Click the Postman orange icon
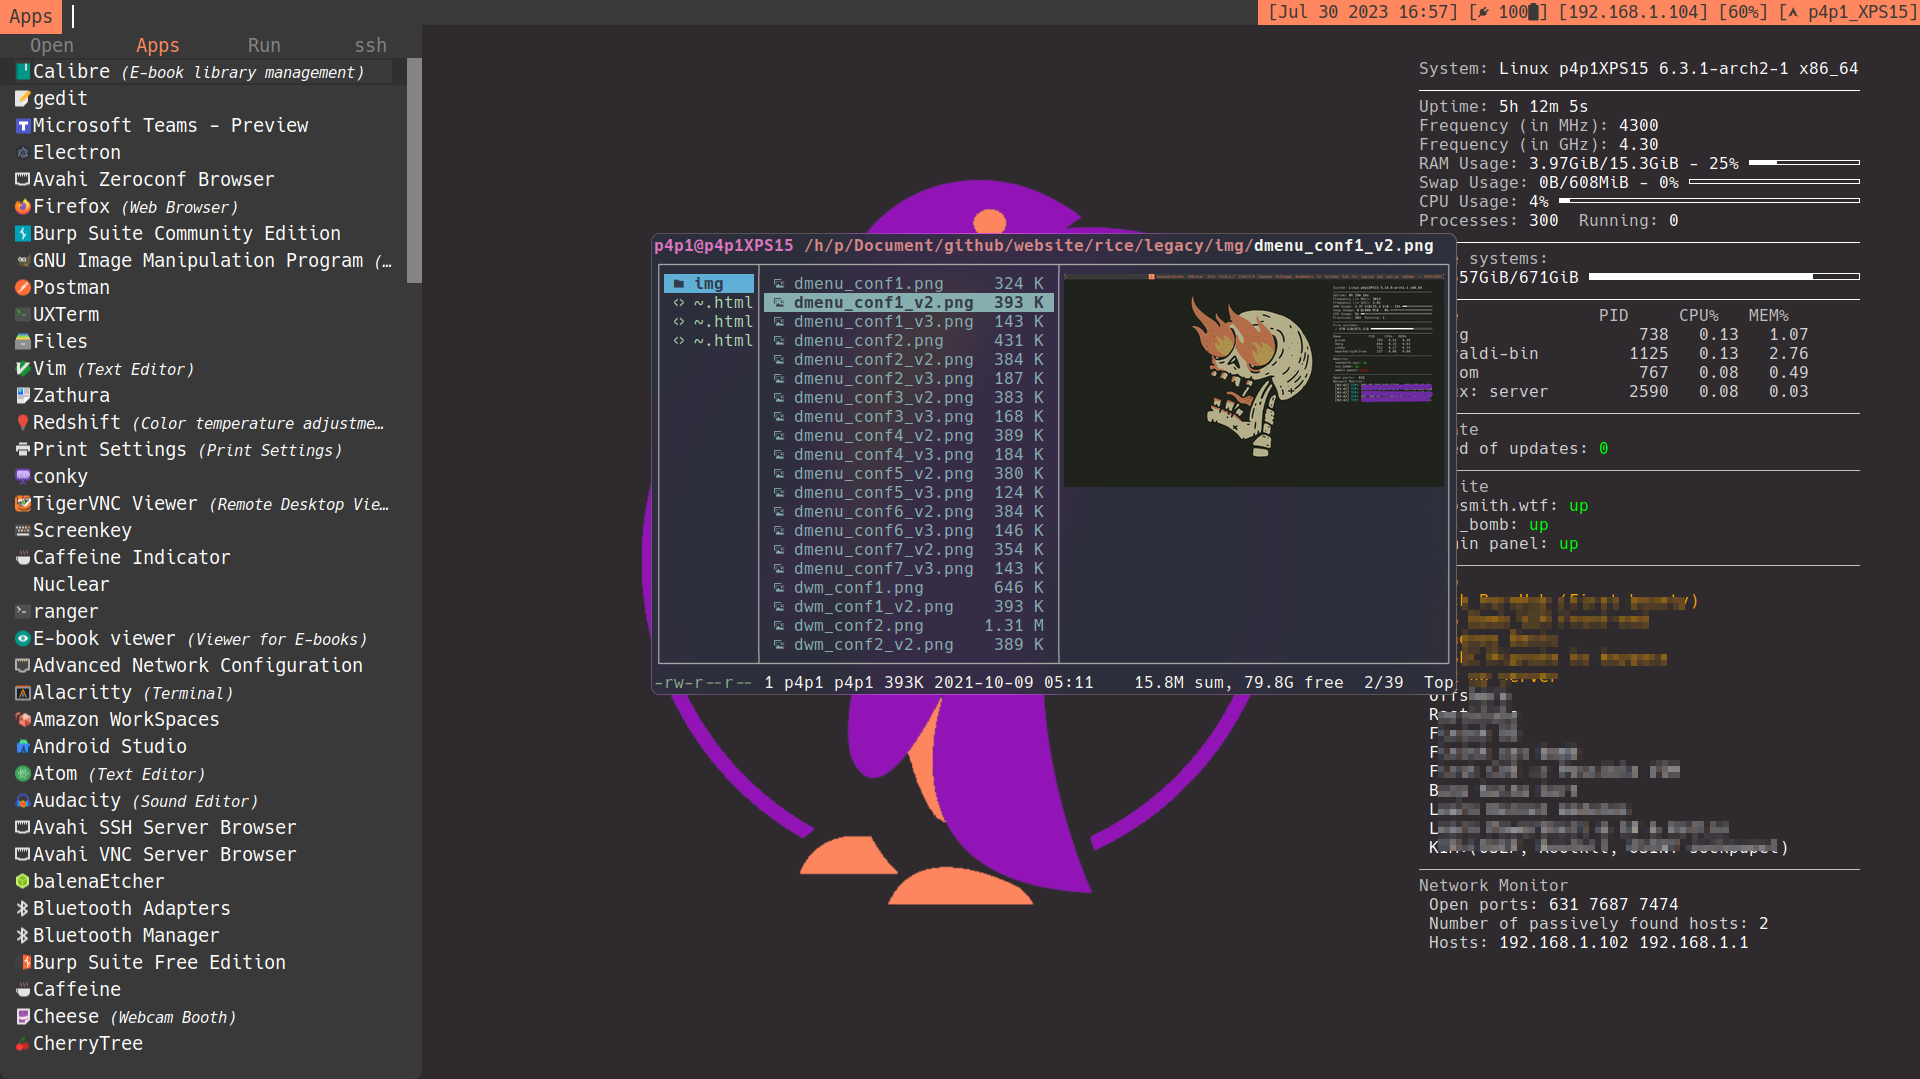The image size is (1920, 1079). point(22,288)
